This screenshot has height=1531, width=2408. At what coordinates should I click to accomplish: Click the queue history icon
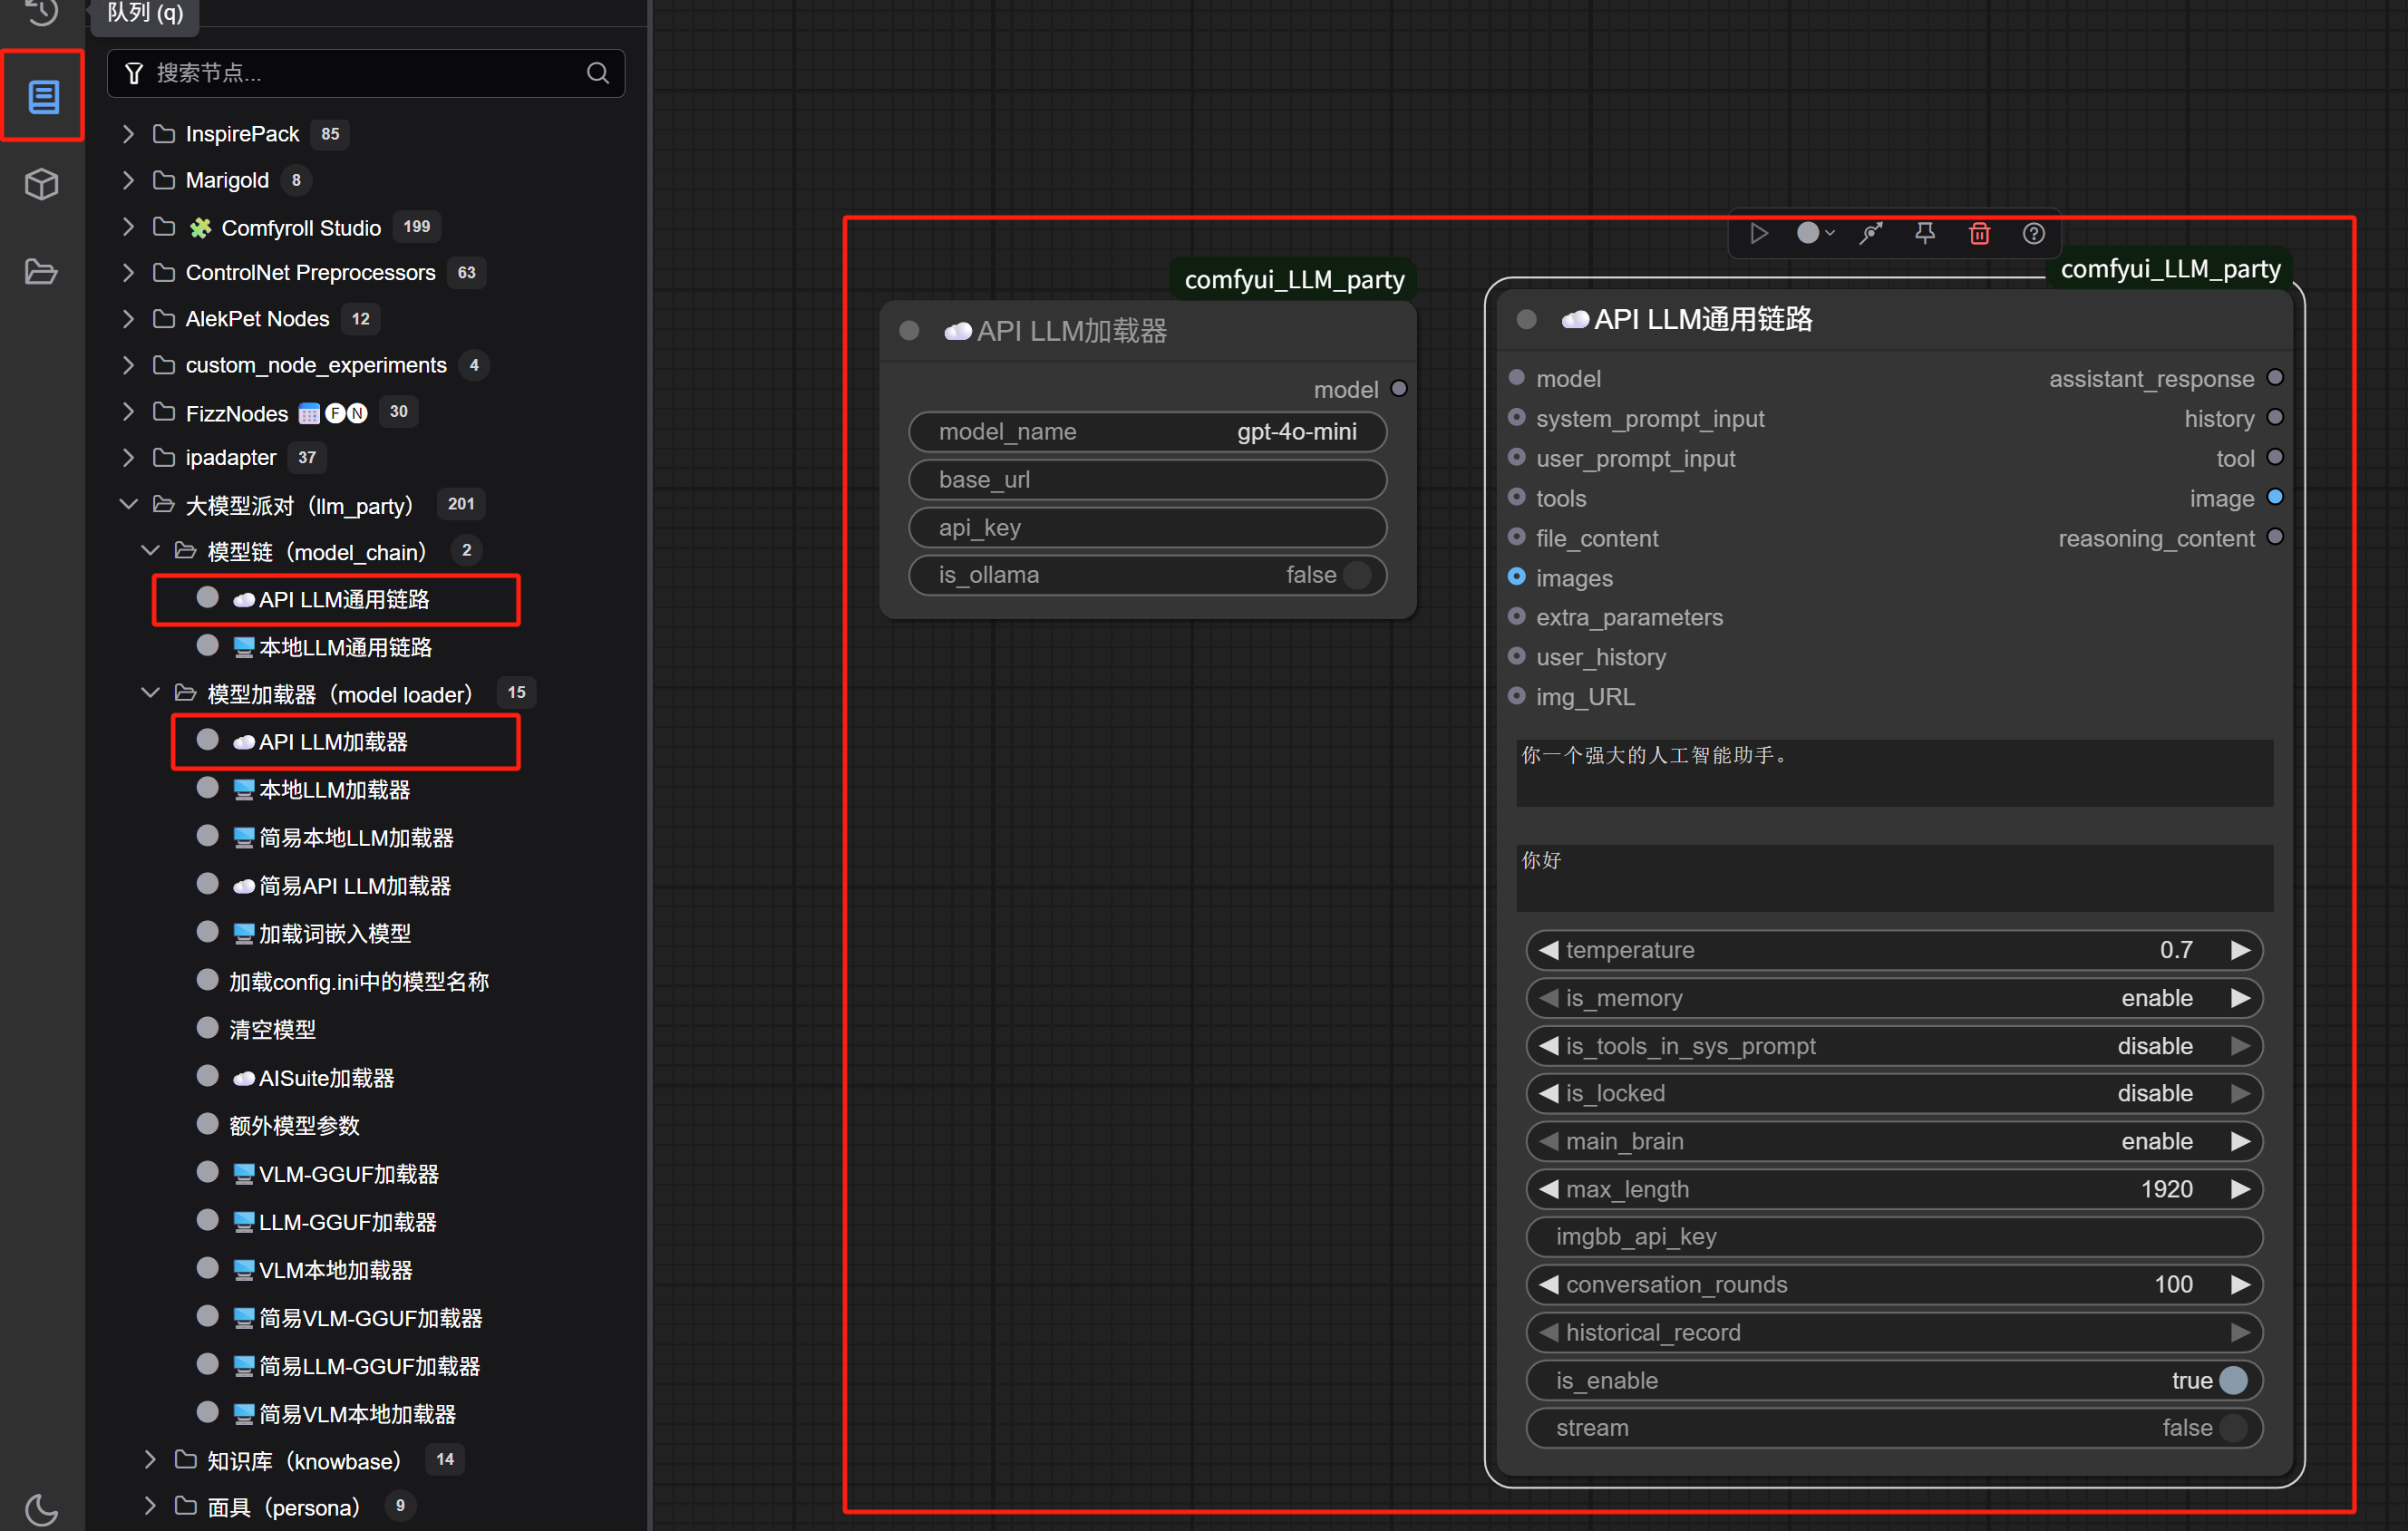(x=42, y=12)
